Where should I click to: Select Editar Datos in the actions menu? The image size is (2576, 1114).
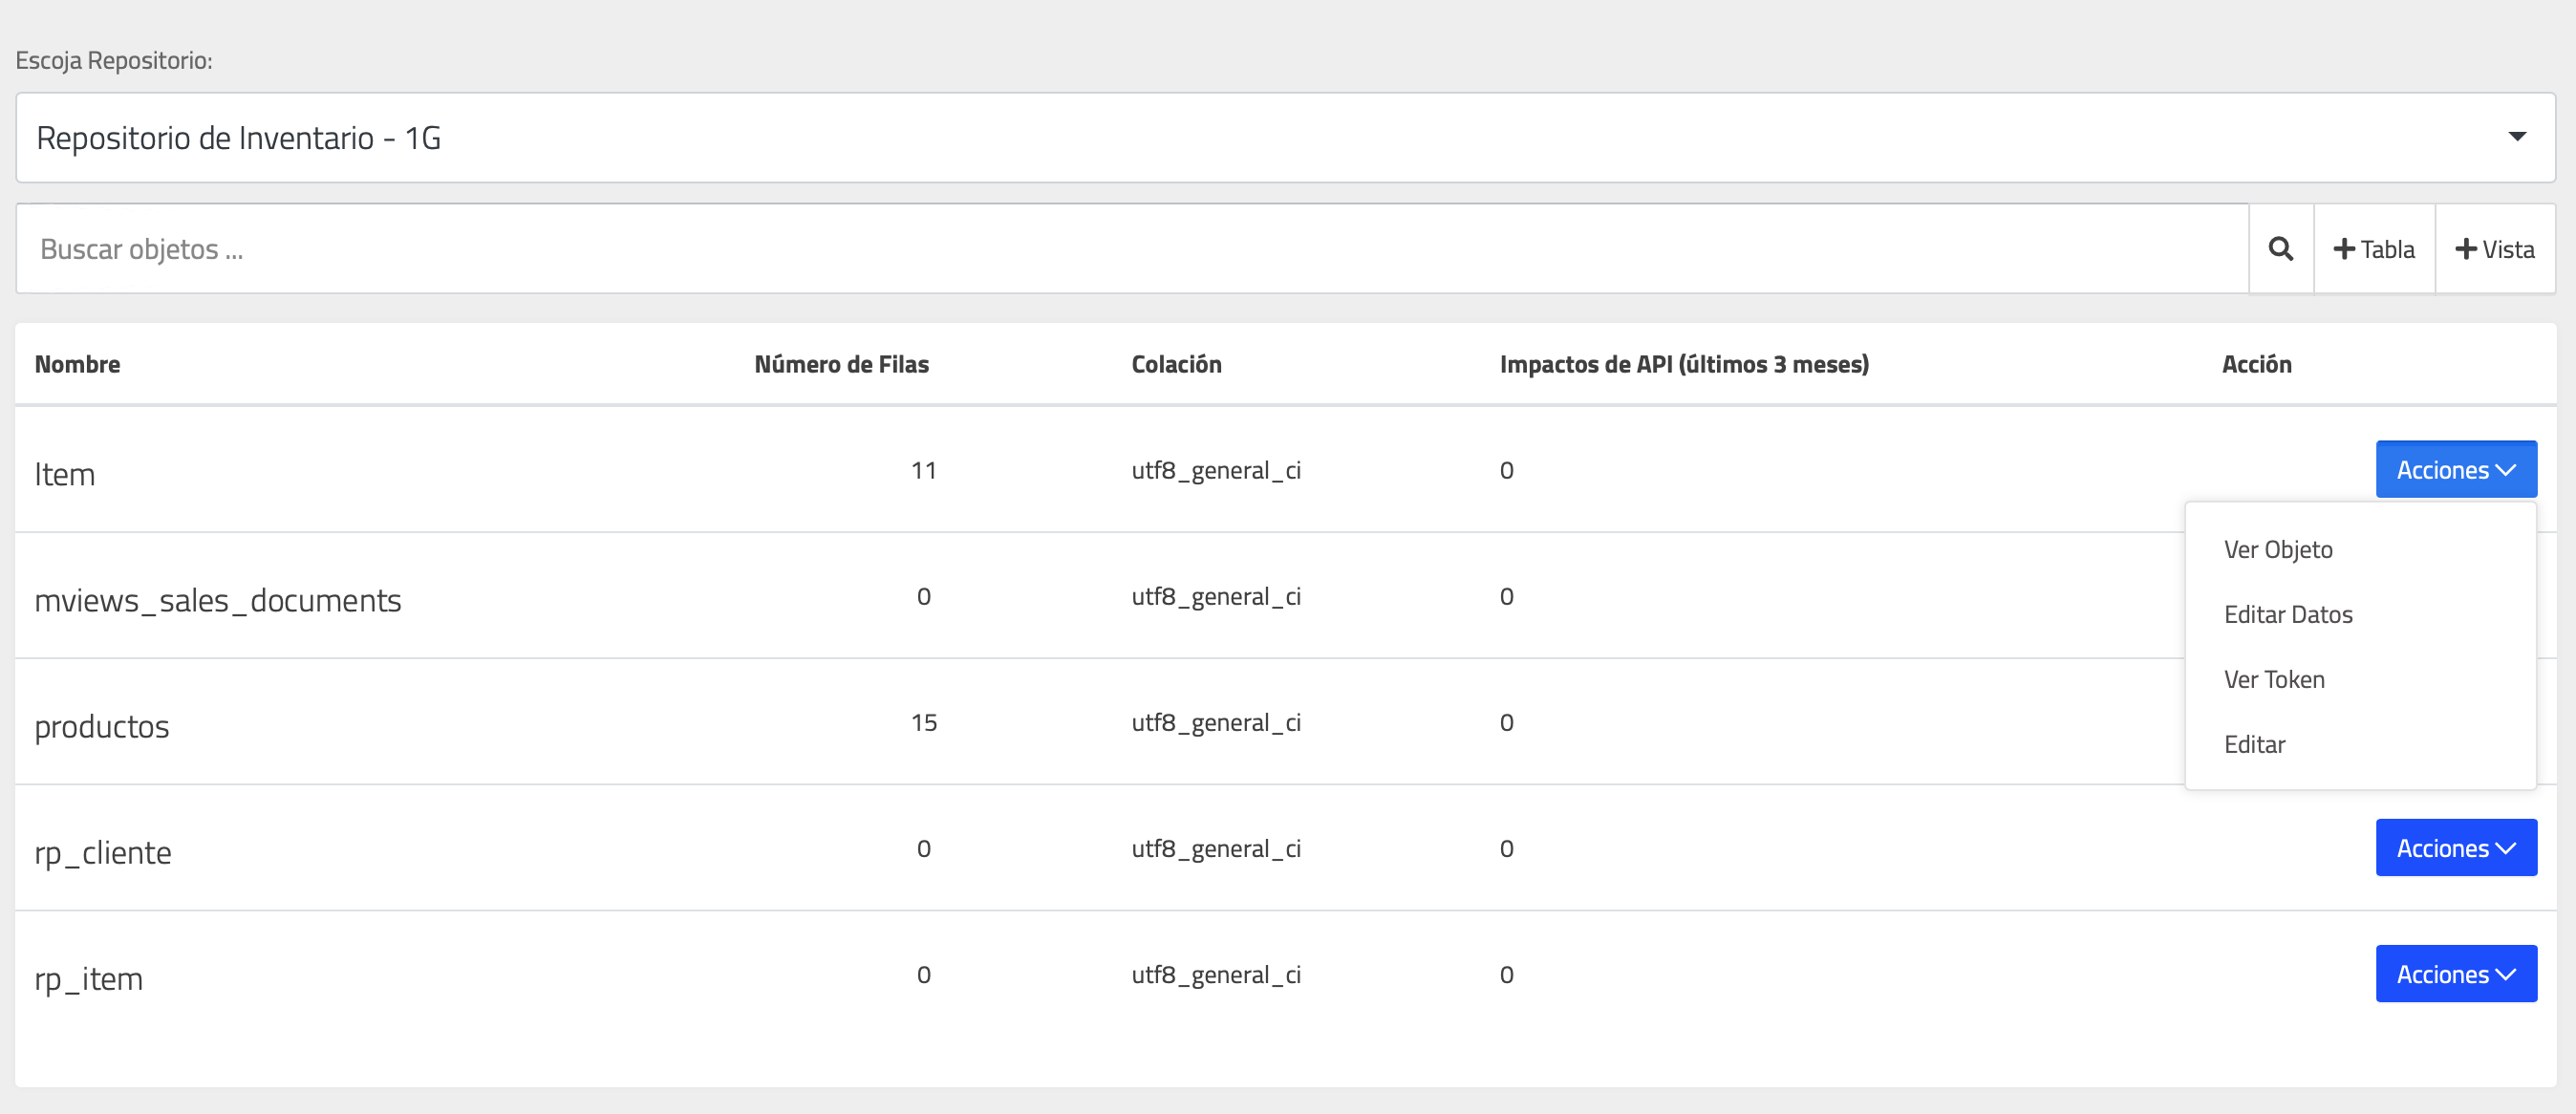point(2287,615)
